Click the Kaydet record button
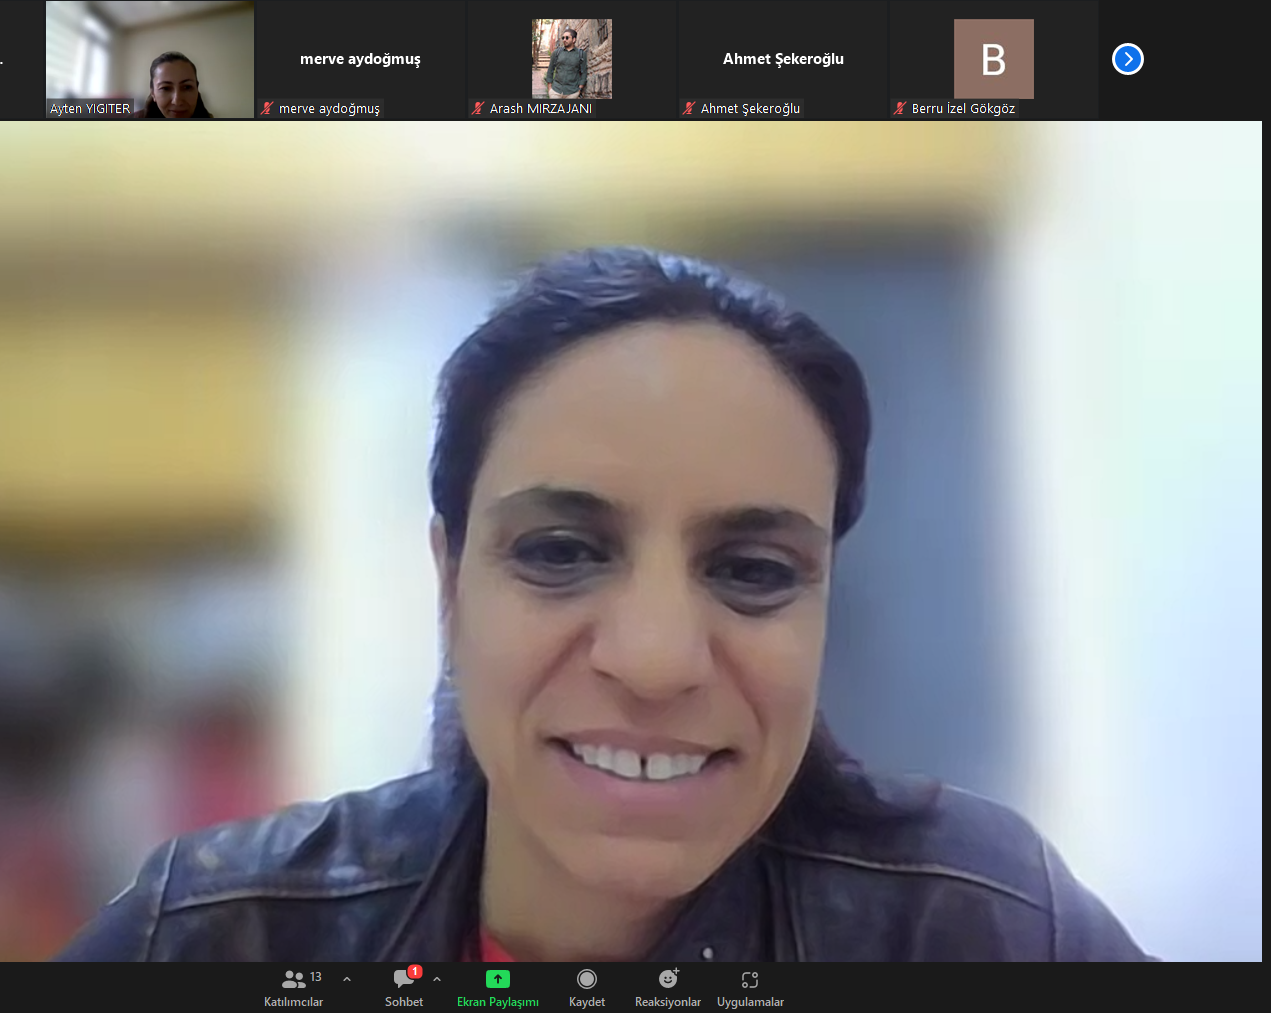This screenshot has height=1013, width=1271. (x=587, y=988)
